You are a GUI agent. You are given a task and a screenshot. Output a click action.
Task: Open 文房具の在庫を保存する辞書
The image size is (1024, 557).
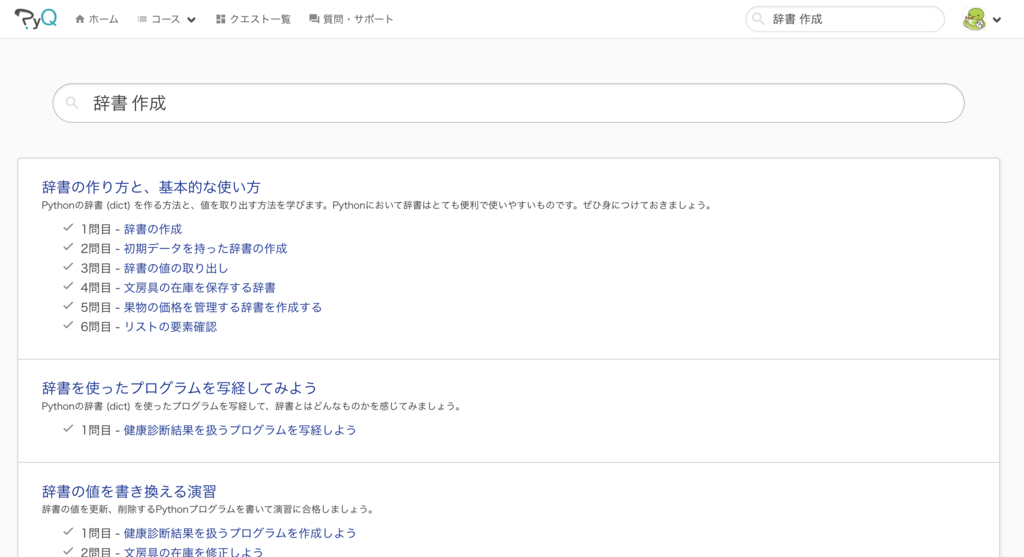coord(199,288)
